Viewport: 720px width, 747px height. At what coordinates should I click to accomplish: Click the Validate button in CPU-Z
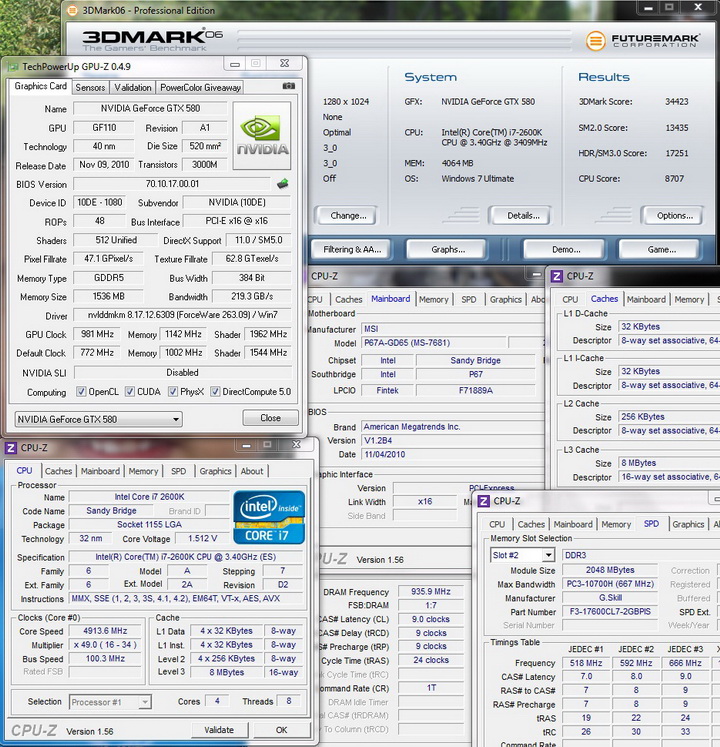click(219, 730)
